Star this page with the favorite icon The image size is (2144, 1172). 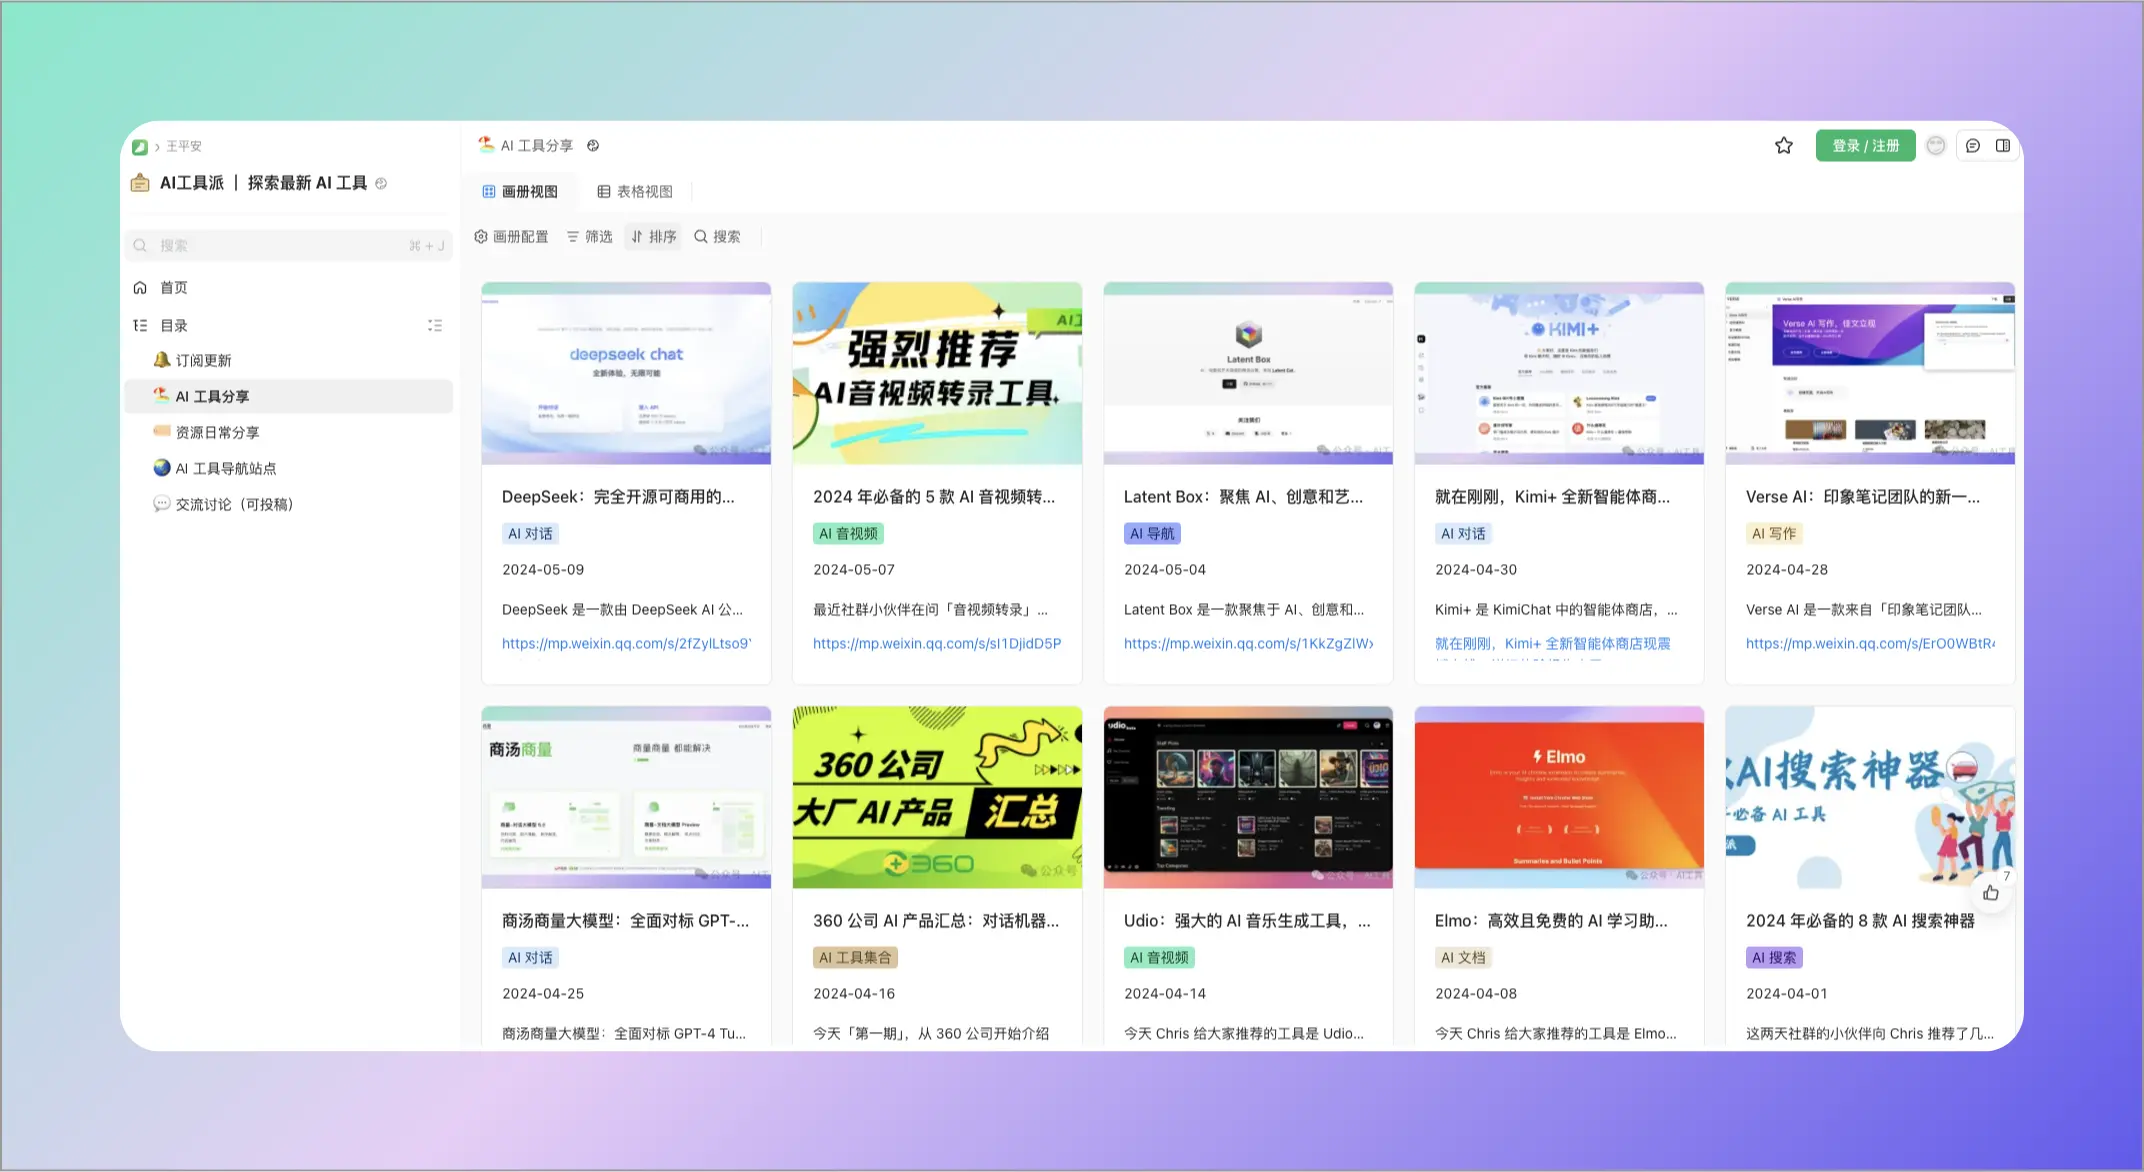pyautogui.click(x=1783, y=146)
